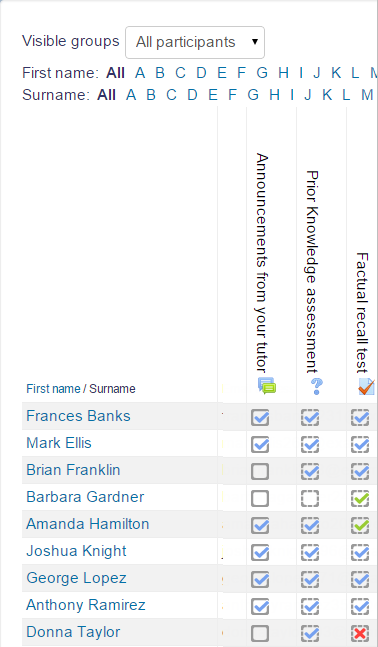The width and height of the screenshot is (378, 647).
Task: Sort by First name column header
Action: coord(53,389)
